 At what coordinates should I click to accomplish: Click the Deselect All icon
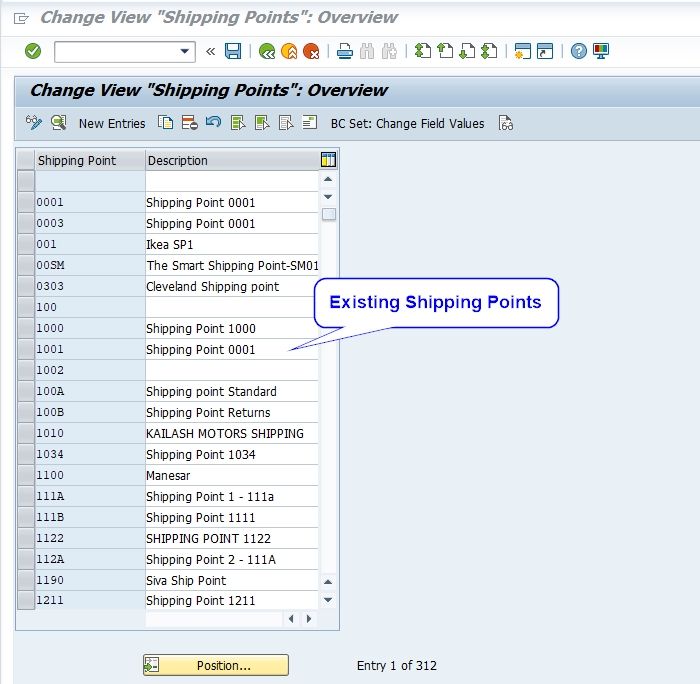coord(286,122)
